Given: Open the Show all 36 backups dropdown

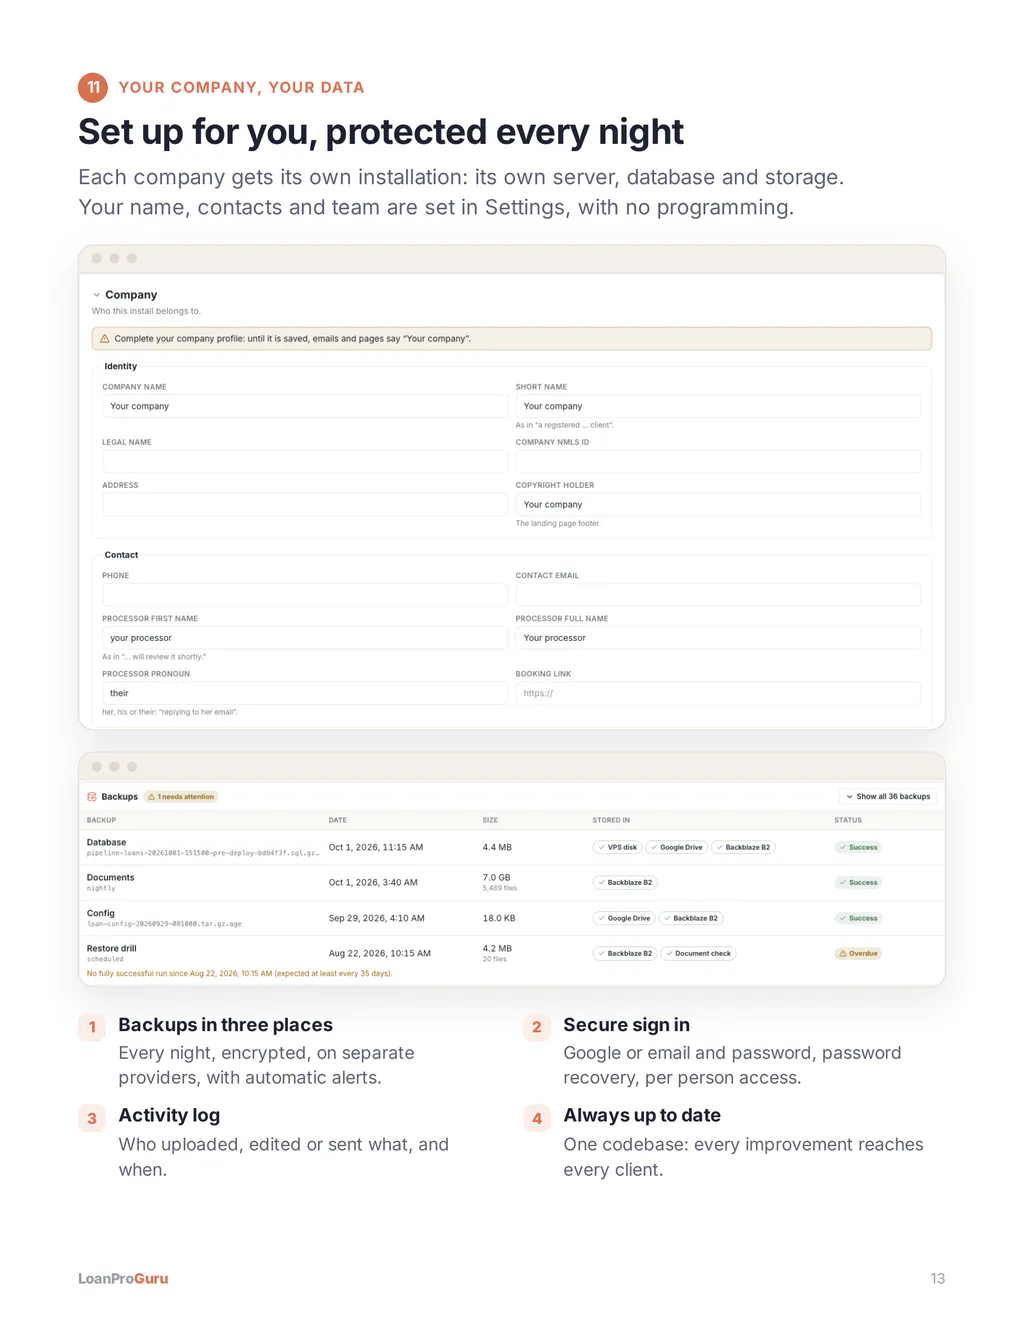Looking at the screenshot, I should point(888,797).
